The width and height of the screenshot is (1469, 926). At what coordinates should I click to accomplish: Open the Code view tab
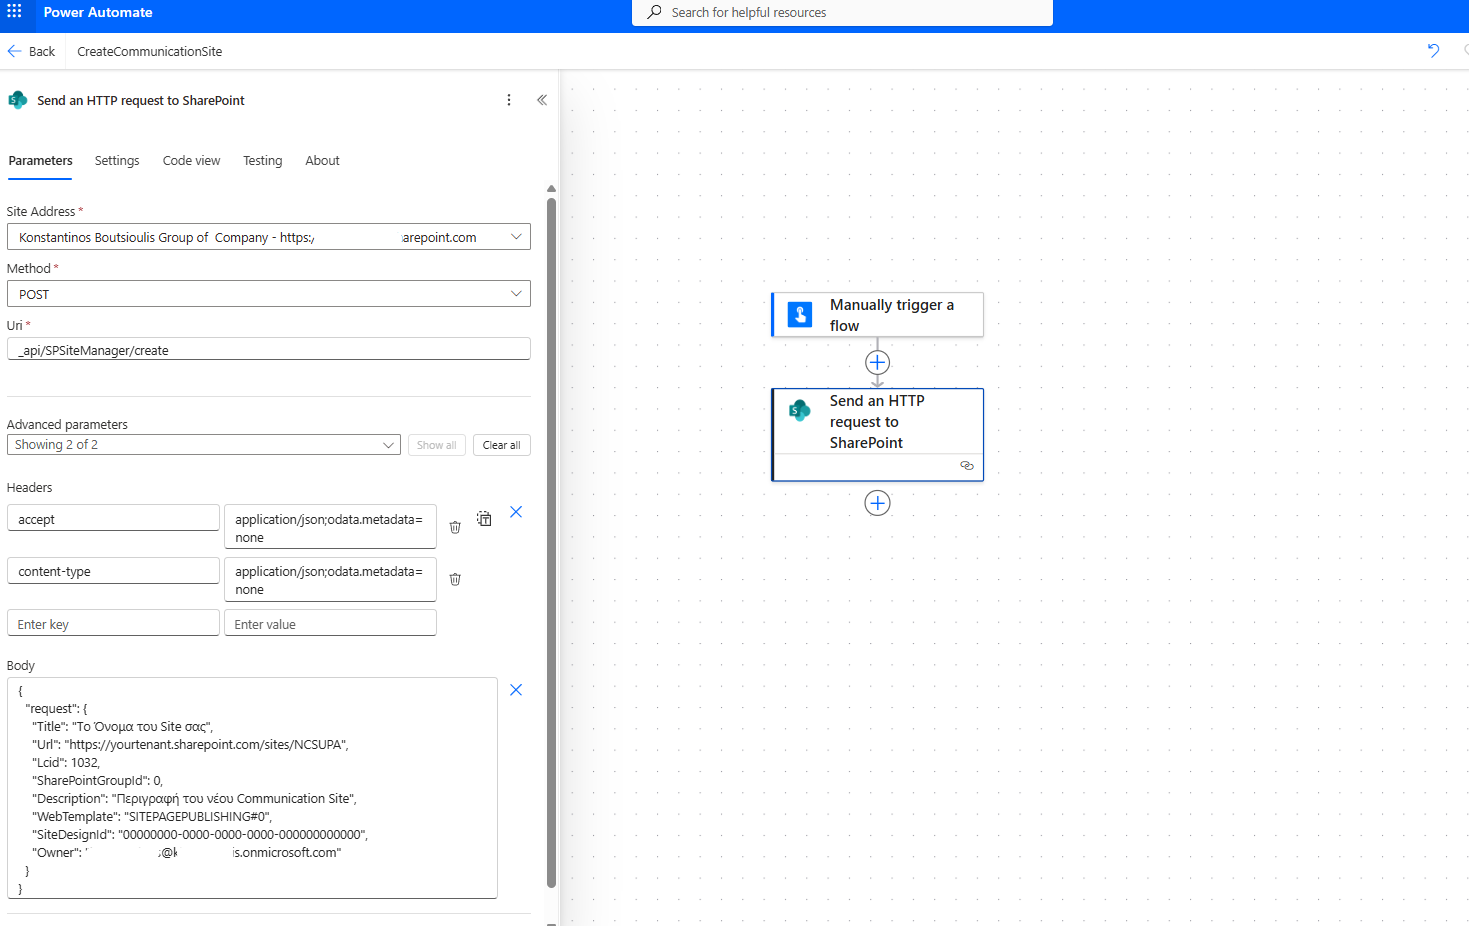(x=191, y=161)
